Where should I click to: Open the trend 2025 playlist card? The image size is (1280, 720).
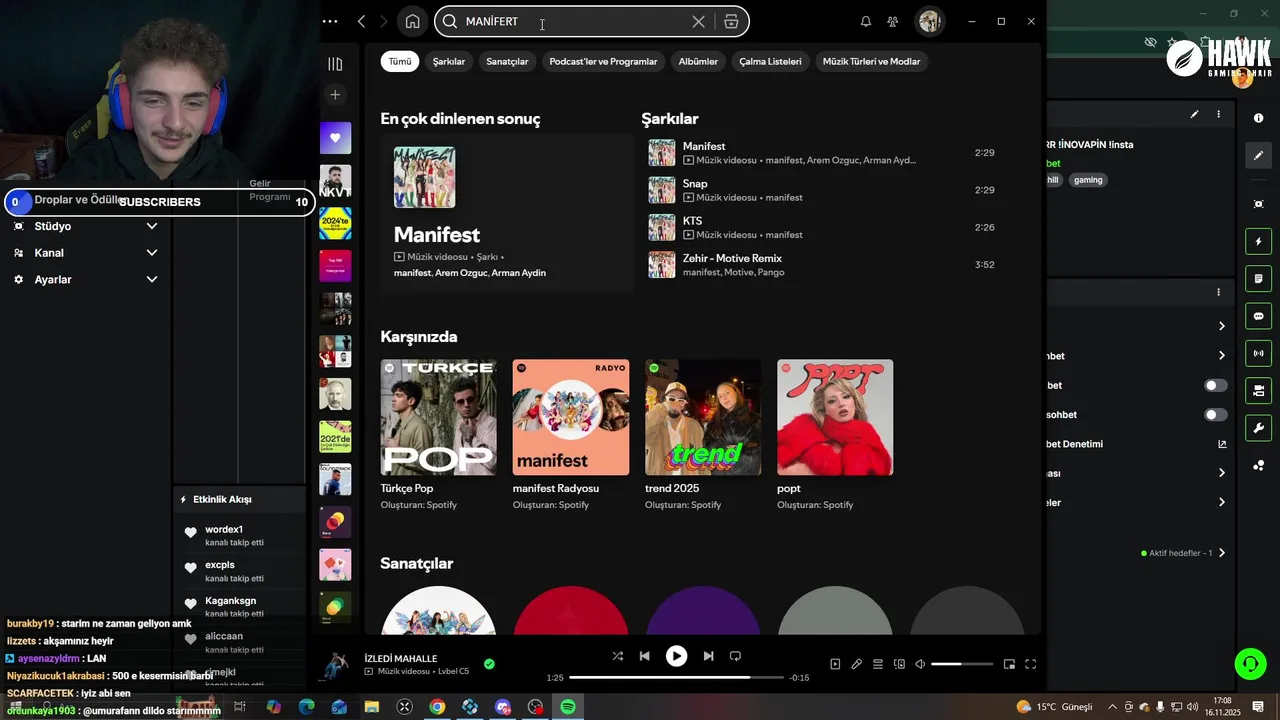pos(703,434)
